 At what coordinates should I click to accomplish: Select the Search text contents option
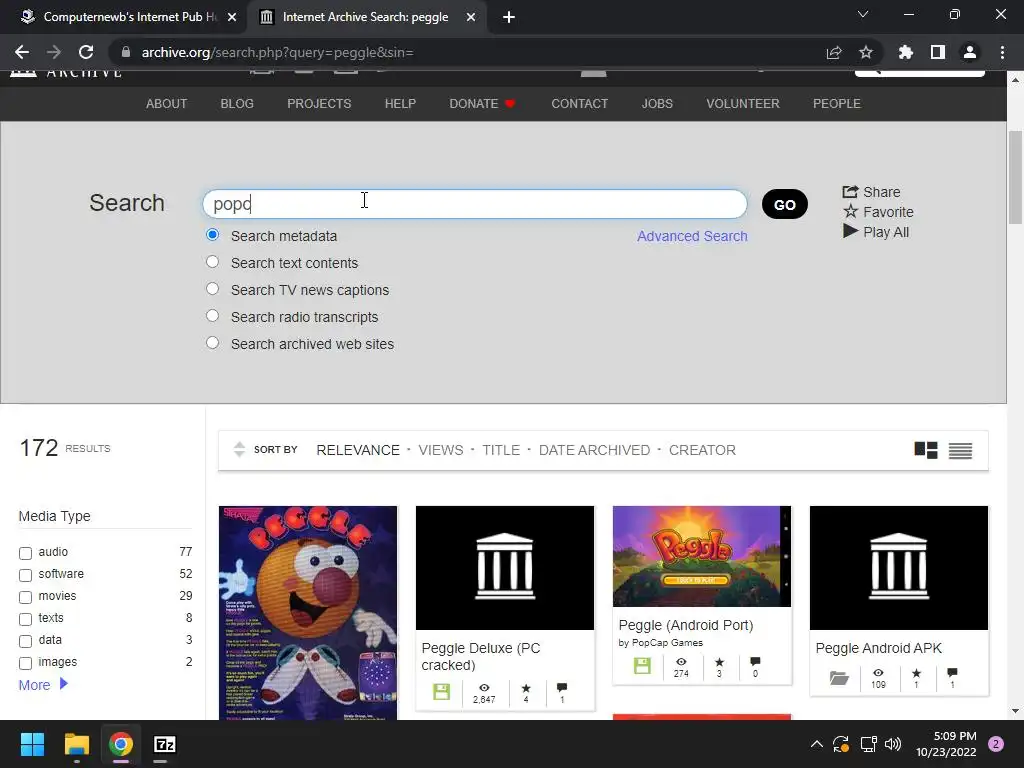coord(212,262)
